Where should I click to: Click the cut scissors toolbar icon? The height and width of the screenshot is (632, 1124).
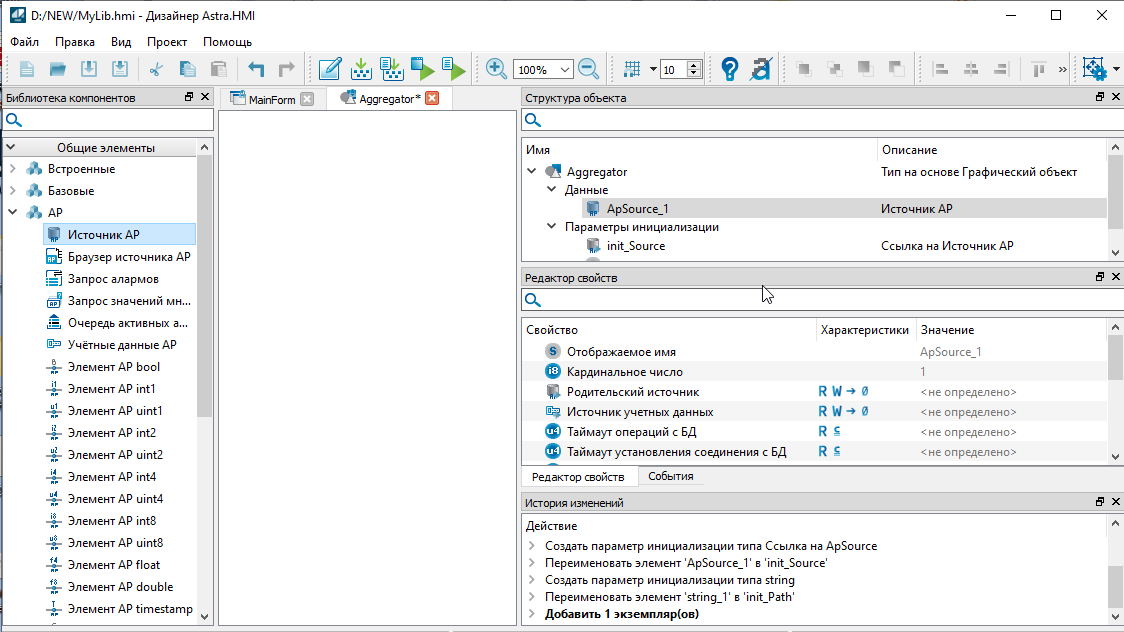(x=155, y=69)
